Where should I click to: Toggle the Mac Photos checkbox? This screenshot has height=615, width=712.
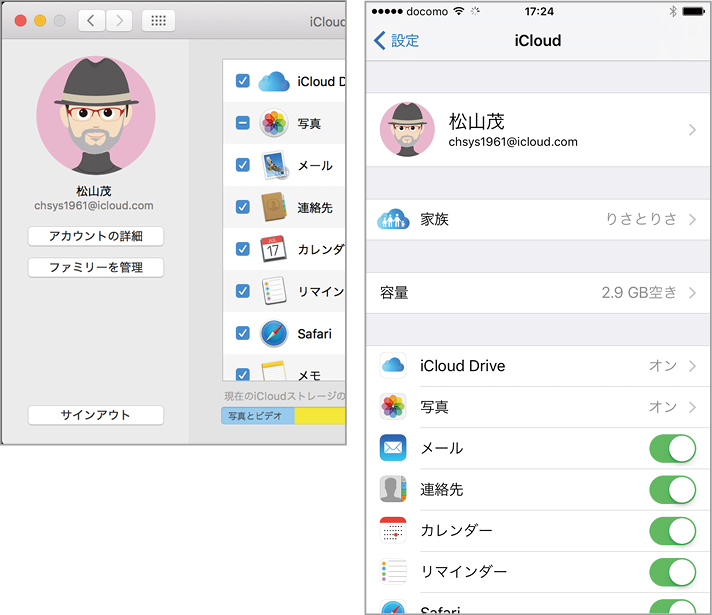pos(242,123)
